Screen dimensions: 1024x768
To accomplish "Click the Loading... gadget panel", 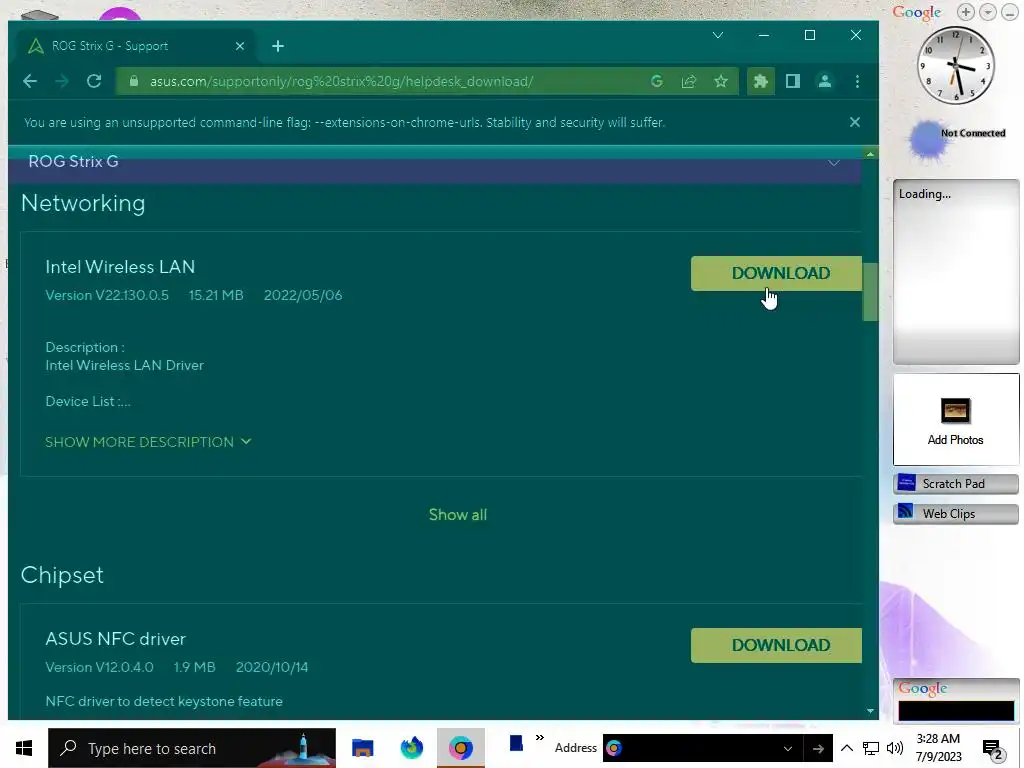I will pos(956,272).
